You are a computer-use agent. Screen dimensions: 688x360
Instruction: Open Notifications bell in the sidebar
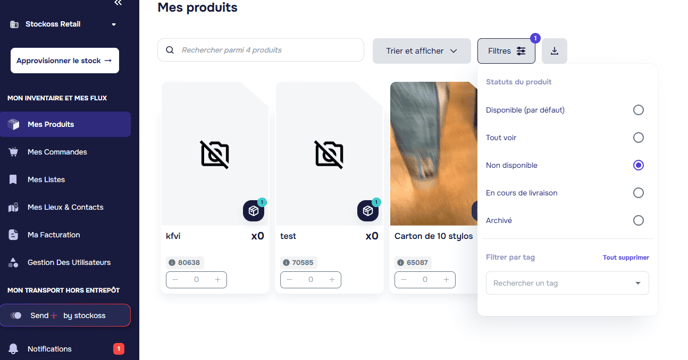(14, 349)
